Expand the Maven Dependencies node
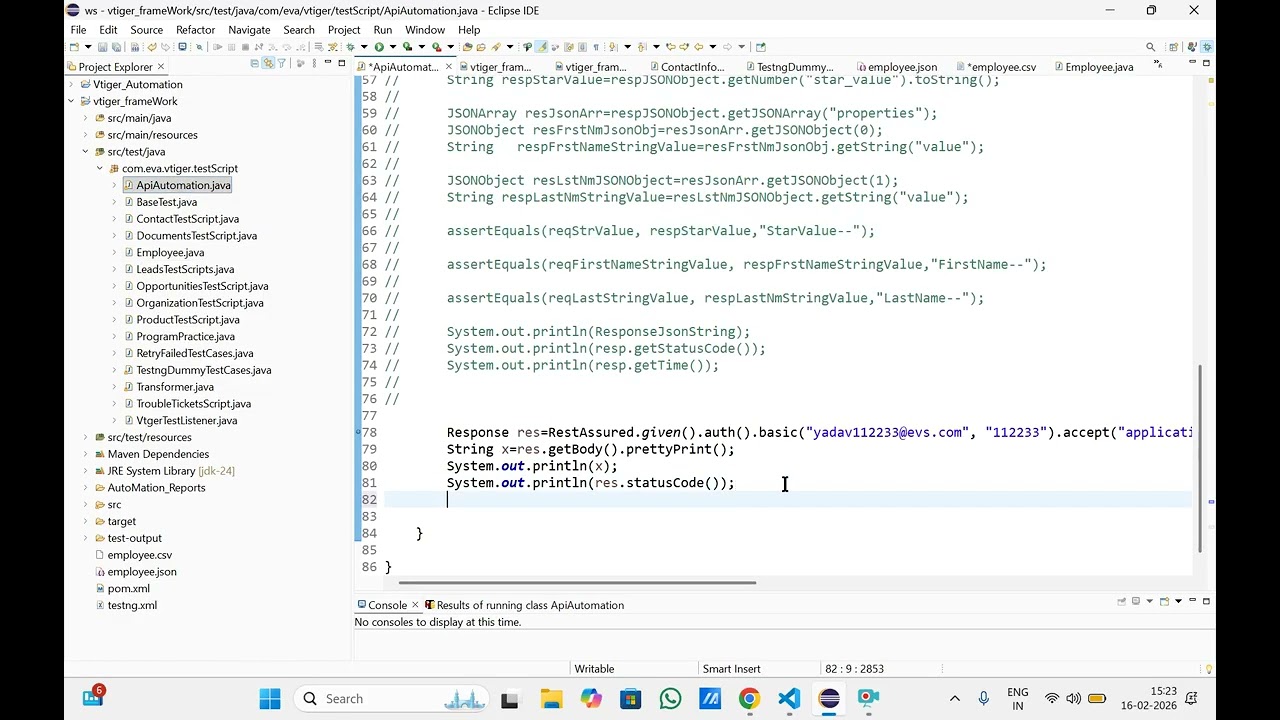 click(x=86, y=454)
